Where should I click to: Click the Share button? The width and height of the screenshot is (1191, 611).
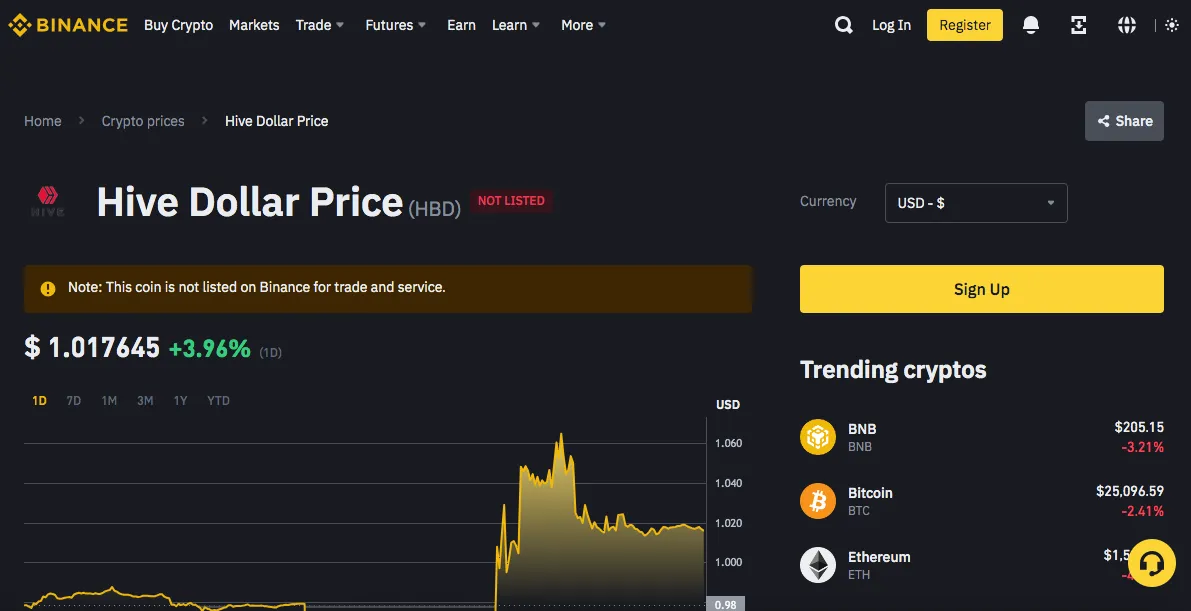coord(1124,121)
